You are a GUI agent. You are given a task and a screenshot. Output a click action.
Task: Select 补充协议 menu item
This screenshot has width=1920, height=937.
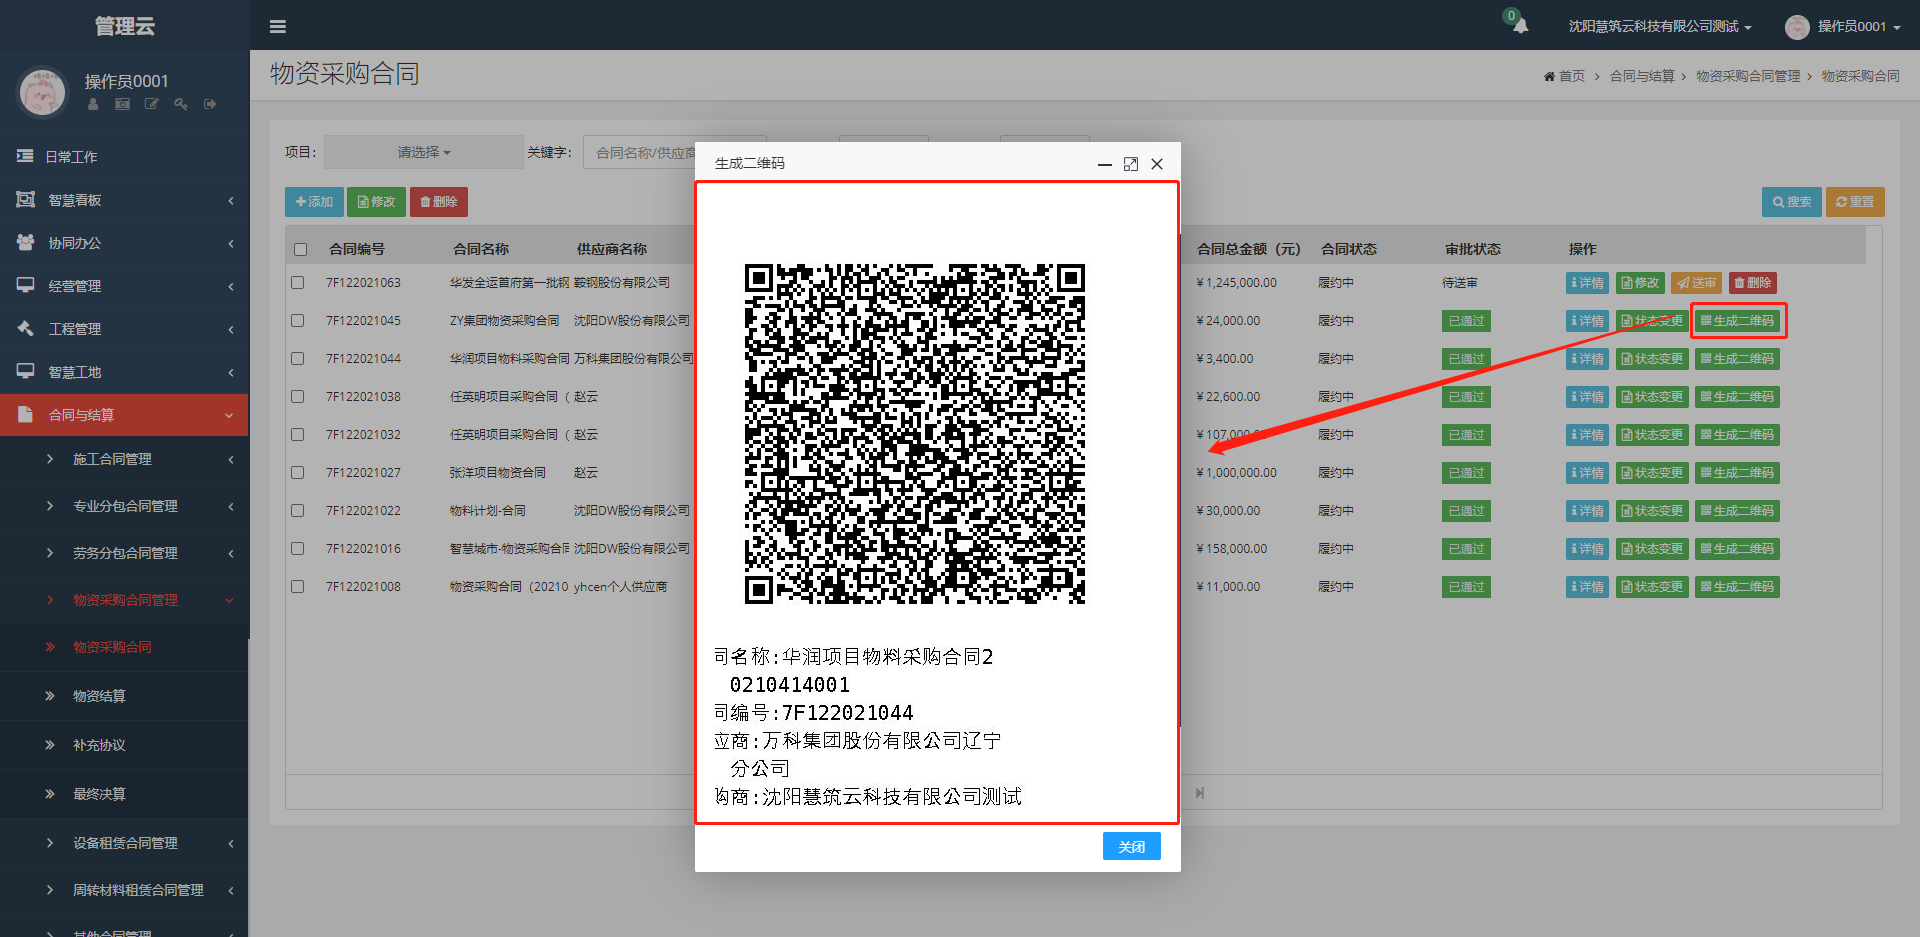pos(124,745)
